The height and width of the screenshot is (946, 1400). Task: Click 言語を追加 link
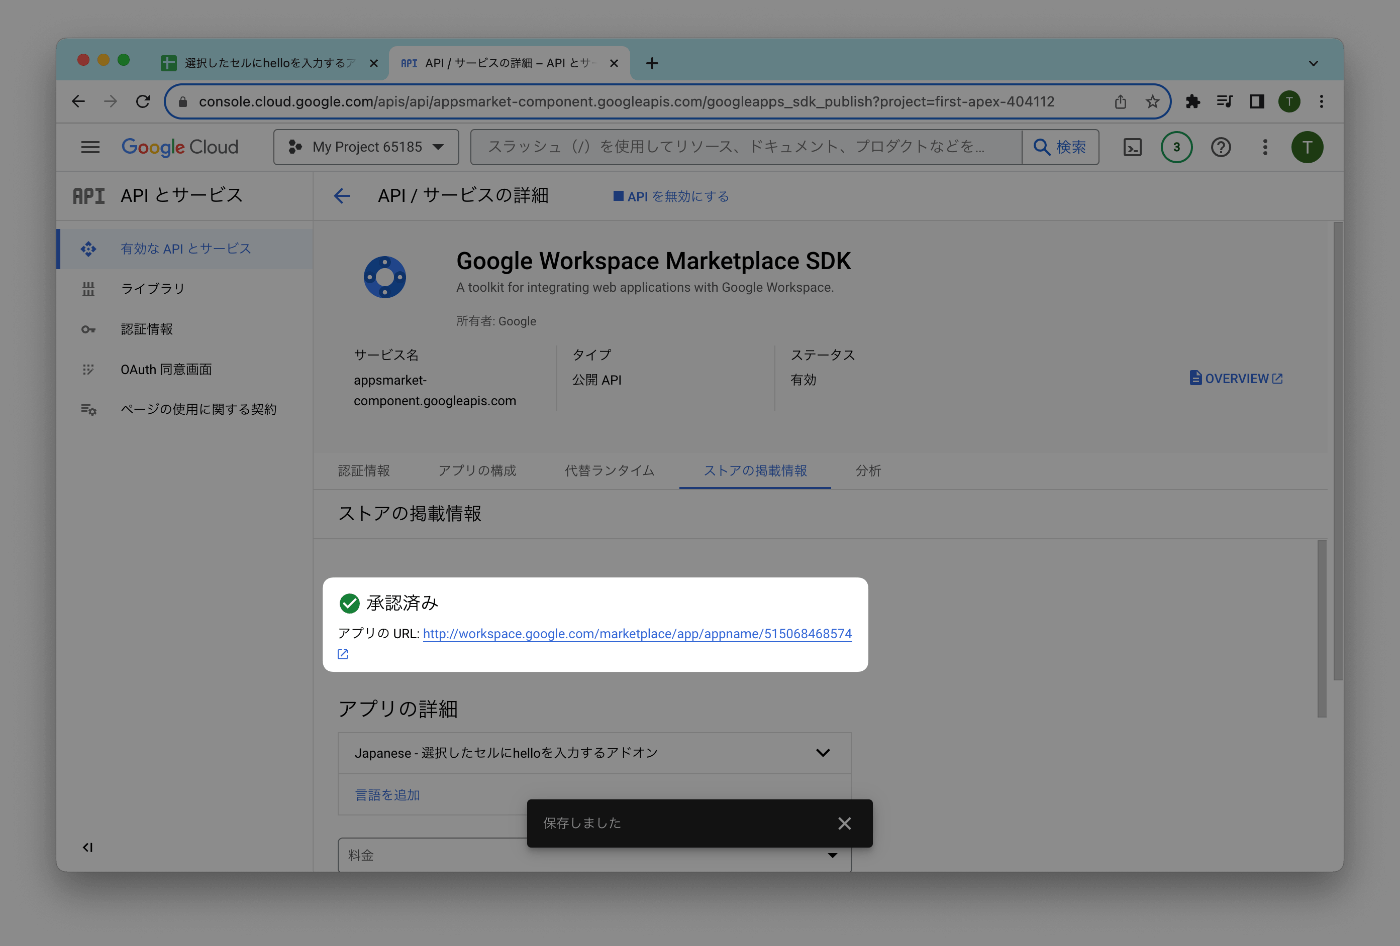(x=387, y=795)
